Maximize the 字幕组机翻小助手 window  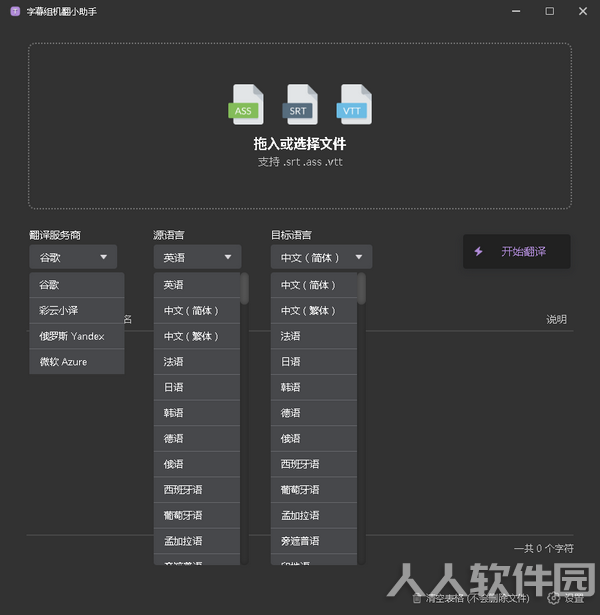tap(550, 11)
